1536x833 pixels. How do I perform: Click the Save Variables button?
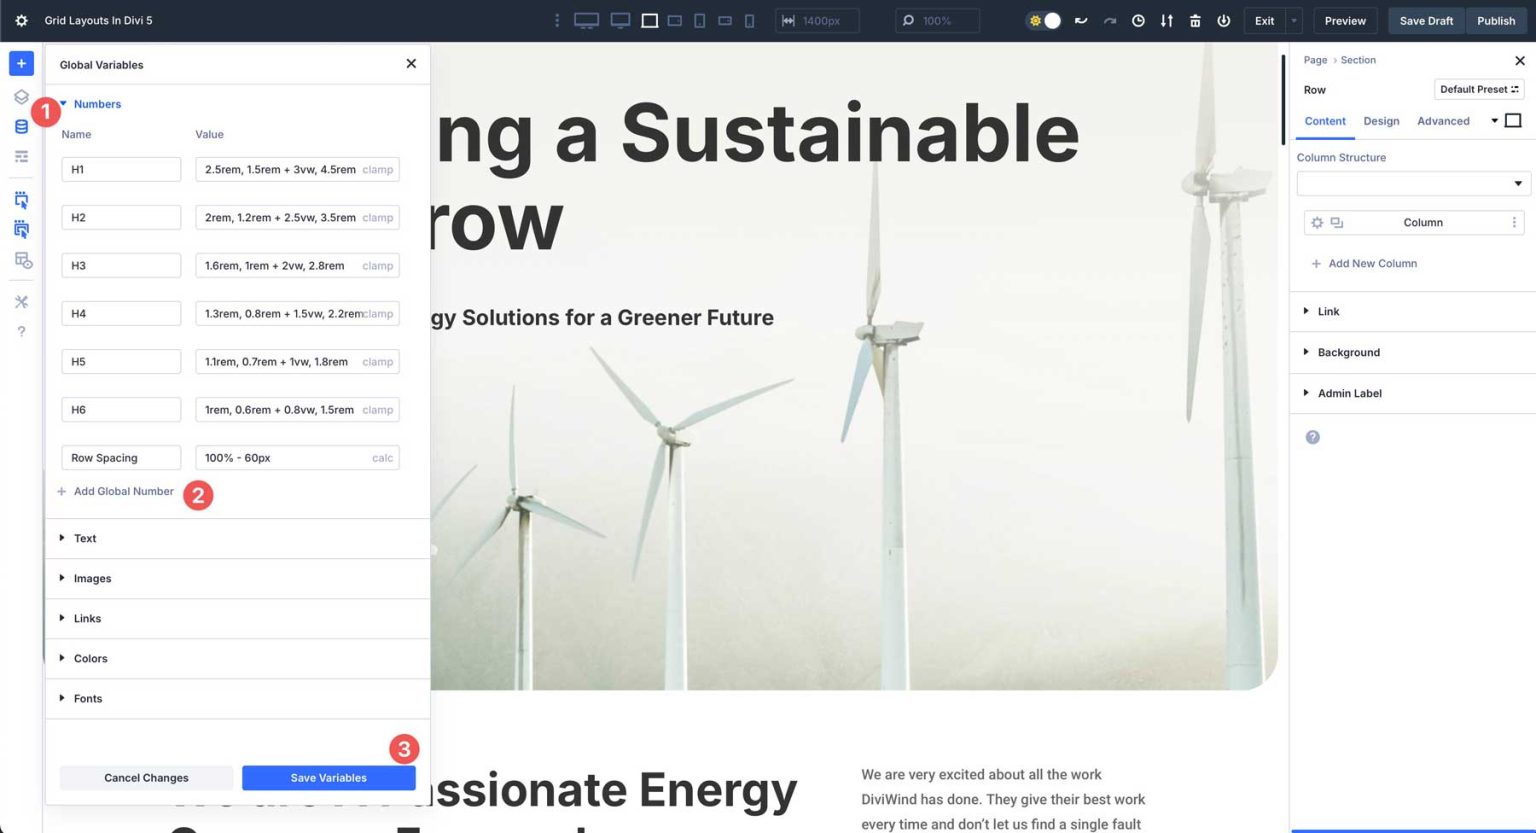click(x=328, y=777)
